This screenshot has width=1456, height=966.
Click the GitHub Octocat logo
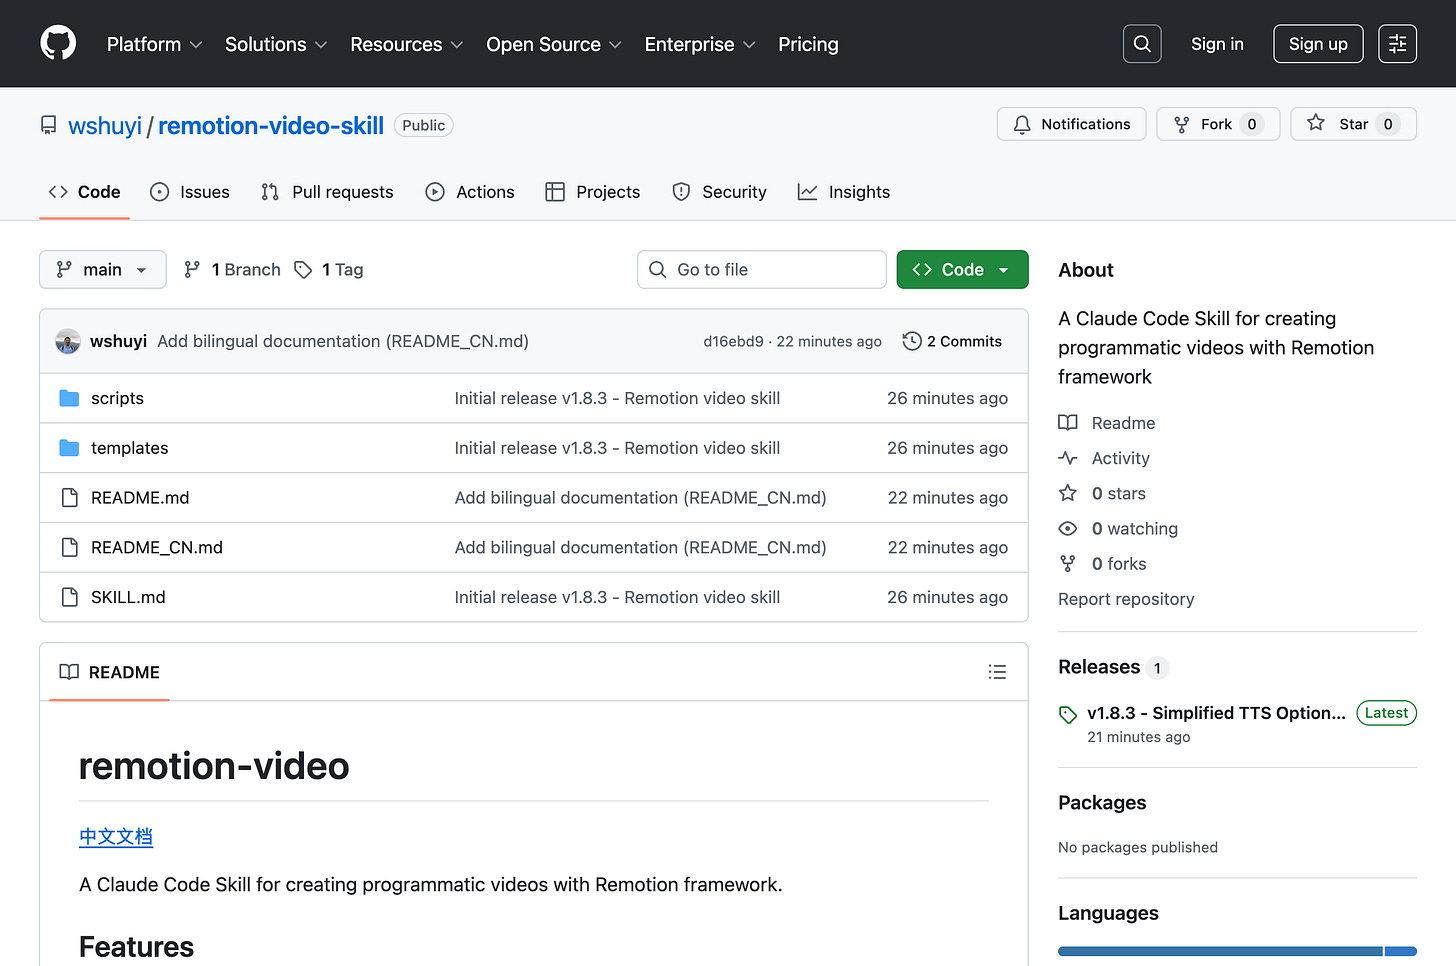(x=58, y=44)
